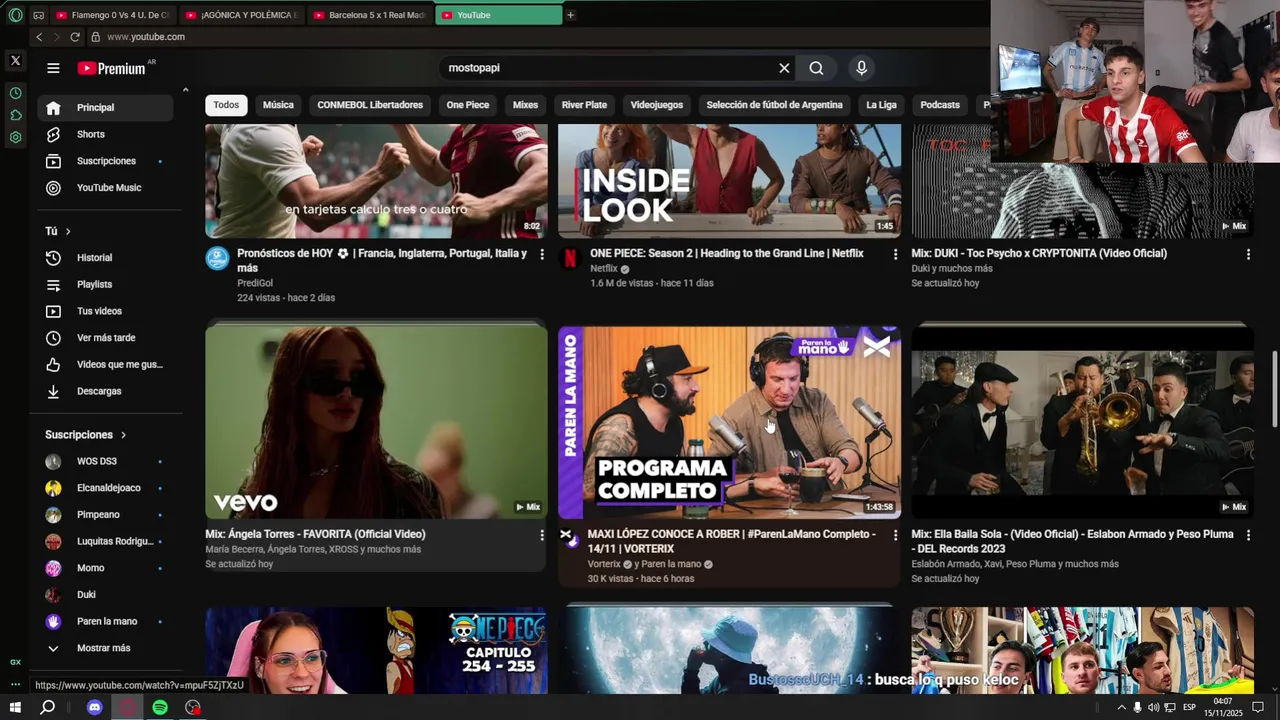Open YouTube Music in the sidebar
The image size is (1280, 720).
(x=105, y=188)
